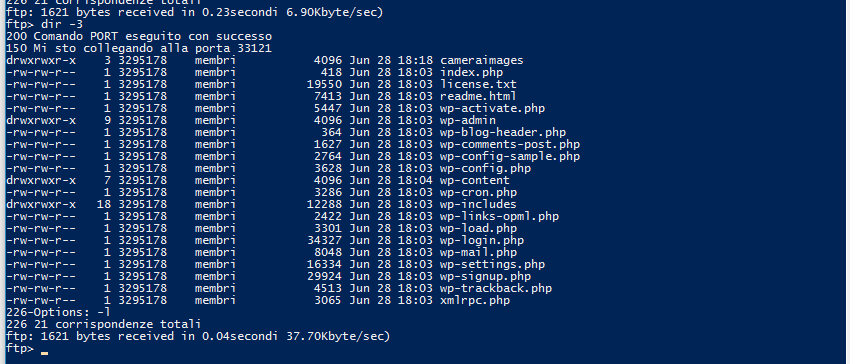Click the wp-includes directory entry
850x364 pixels.
pos(478,204)
